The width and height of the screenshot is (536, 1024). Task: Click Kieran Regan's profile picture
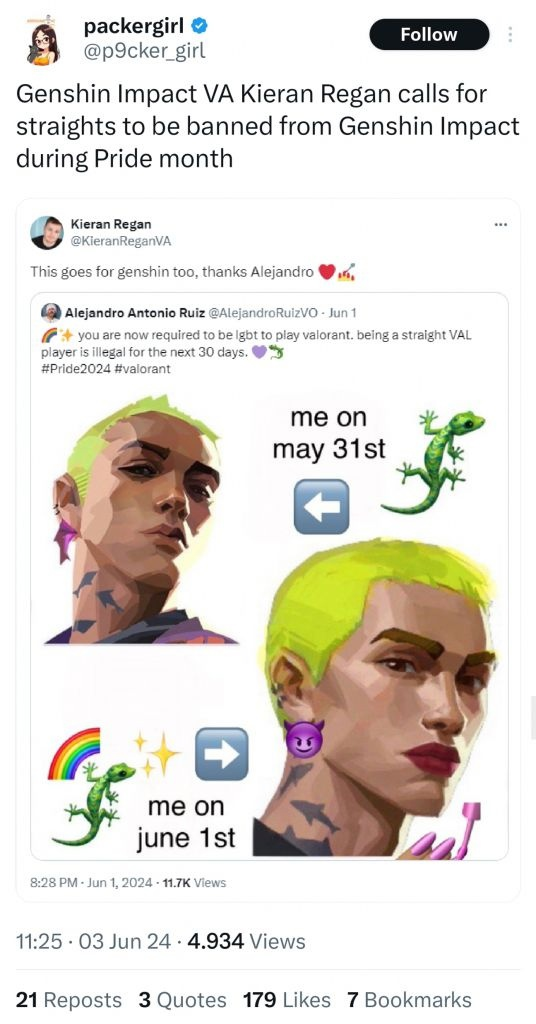pos(47,232)
